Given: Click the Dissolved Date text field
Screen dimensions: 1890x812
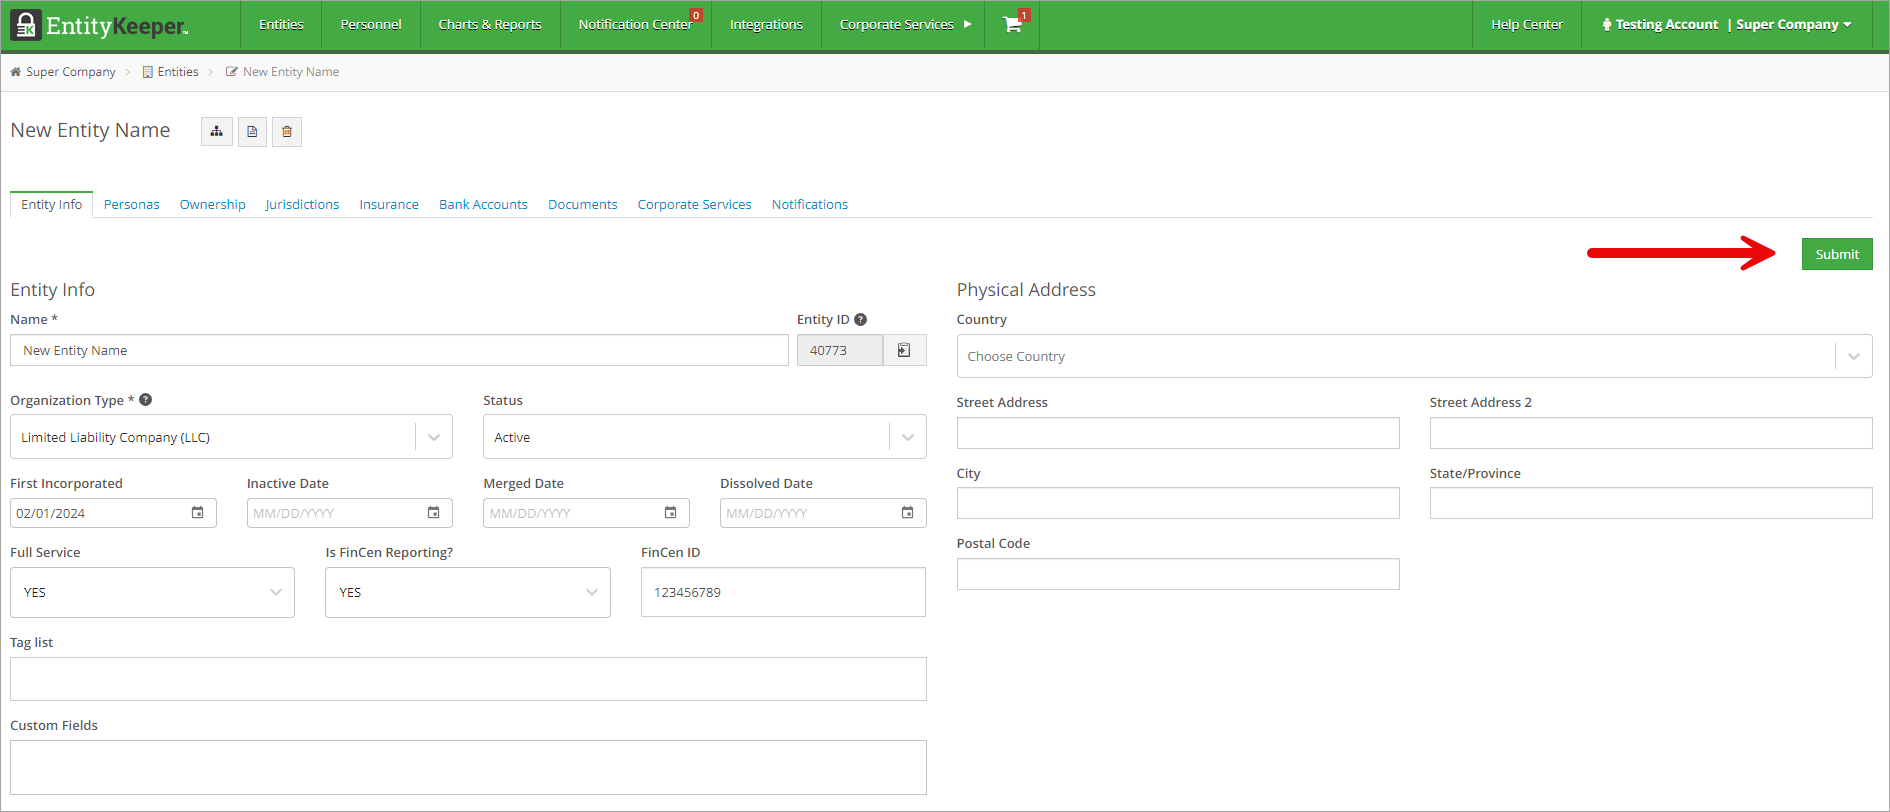Looking at the screenshot, I should [823, 513].
